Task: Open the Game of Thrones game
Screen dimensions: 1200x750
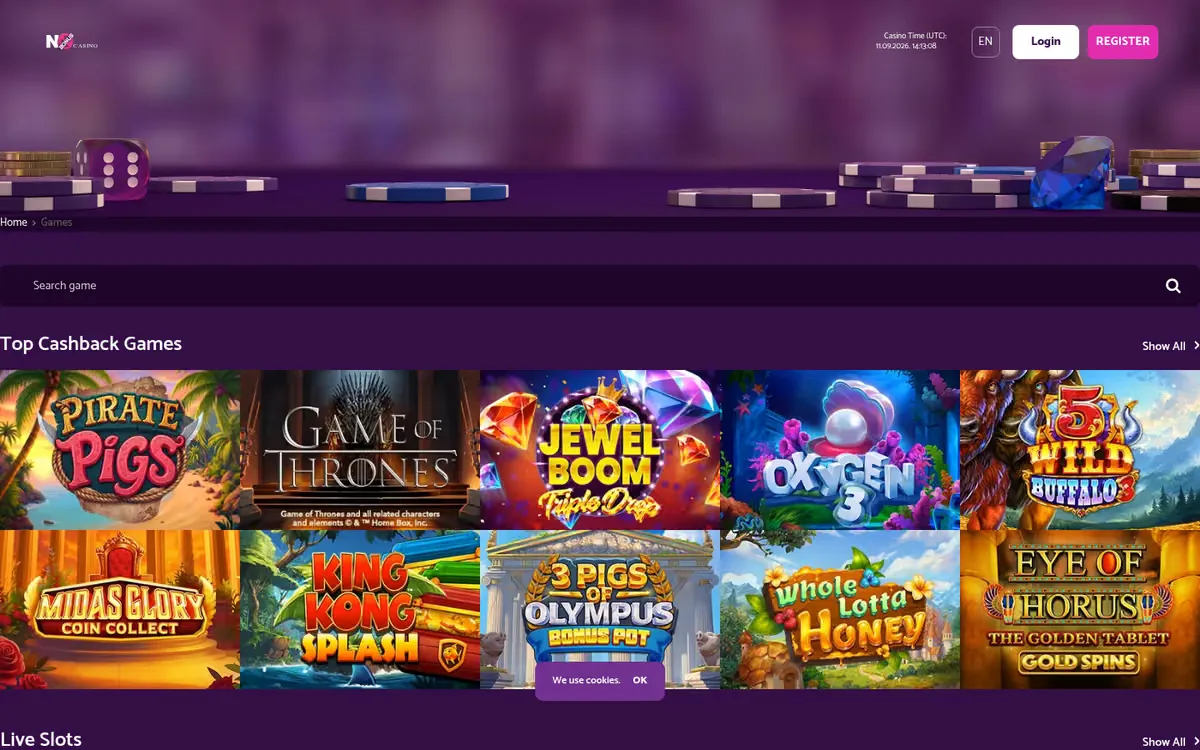Action: [x=360, y=450]
